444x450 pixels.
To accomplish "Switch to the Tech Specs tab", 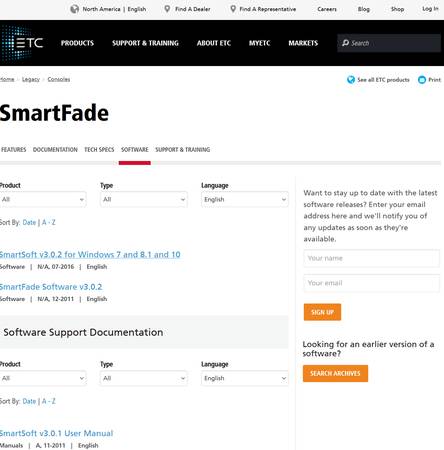I will pyautogui.click(x=99, y=150).
